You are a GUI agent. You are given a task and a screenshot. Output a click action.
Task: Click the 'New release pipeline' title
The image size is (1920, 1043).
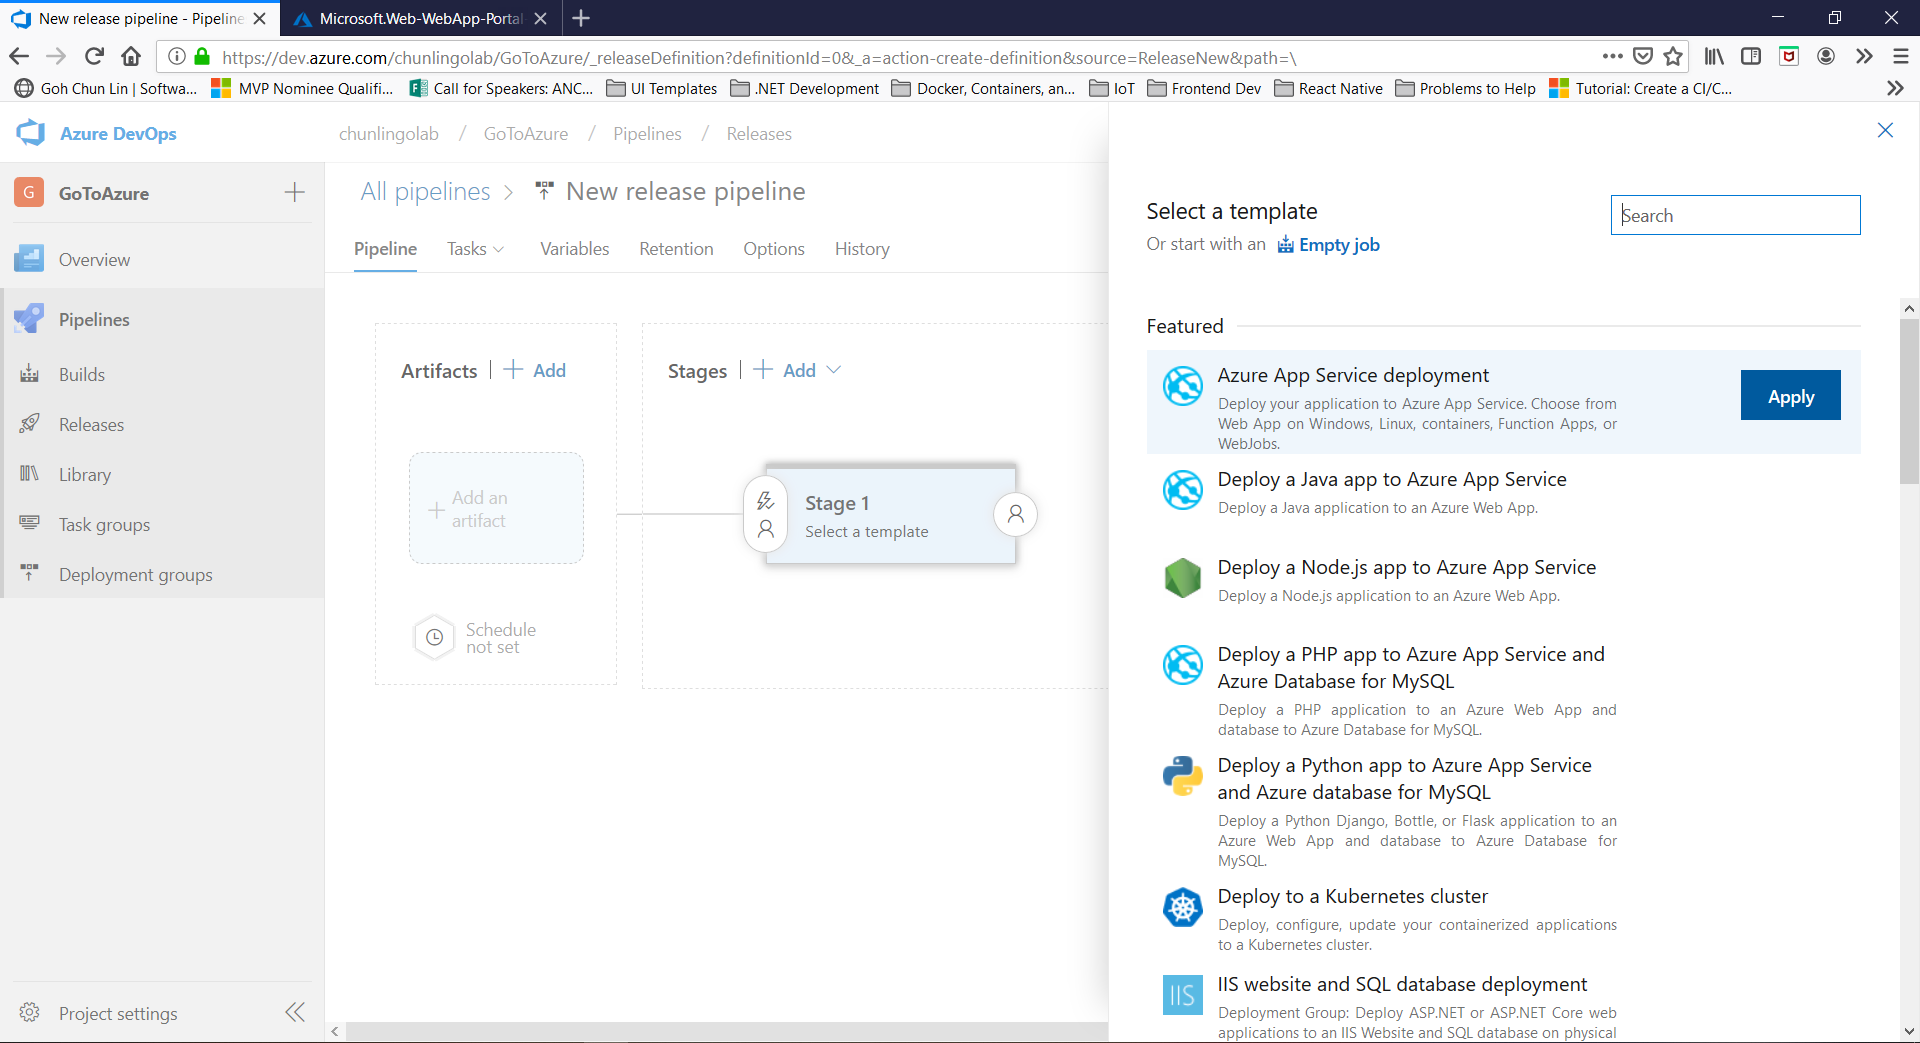click(685, 191)
